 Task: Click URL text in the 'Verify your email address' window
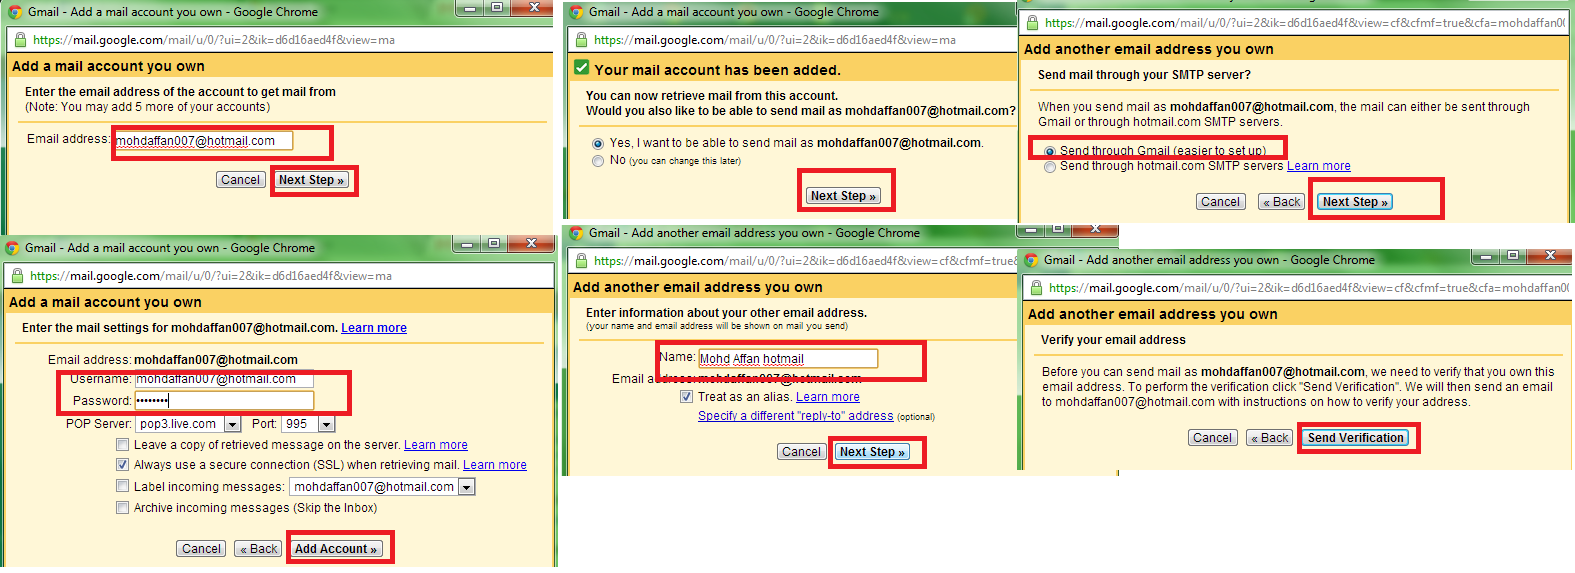tap(1309, 288)
